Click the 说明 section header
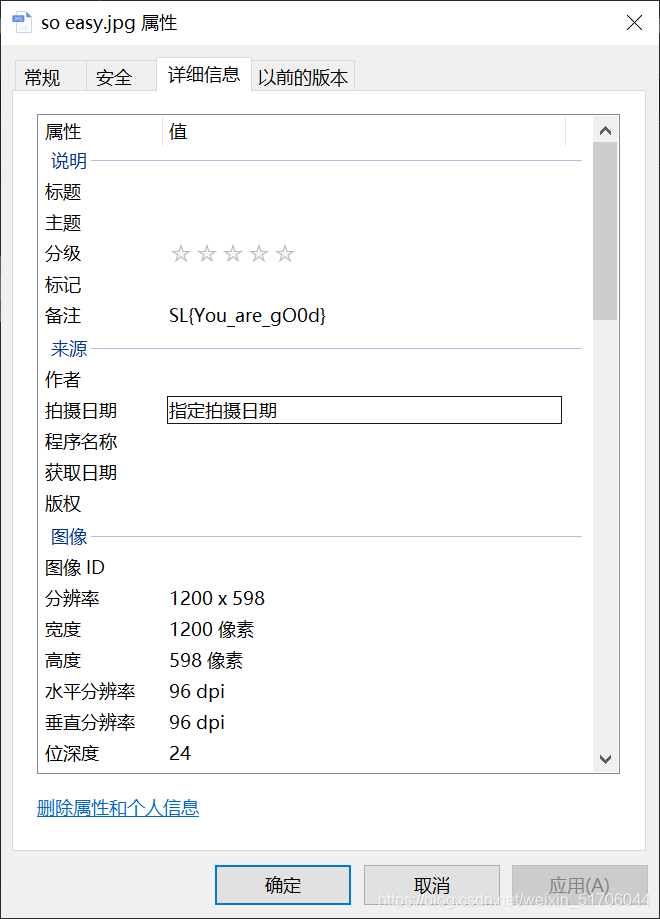 tap(69, 161)
